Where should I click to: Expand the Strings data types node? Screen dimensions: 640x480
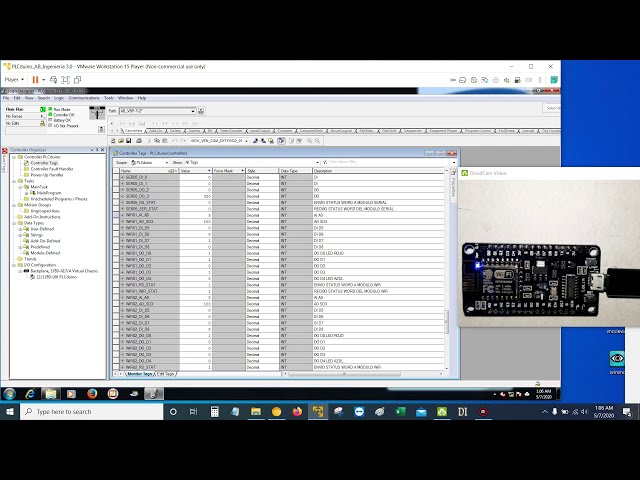tap(20, 235)
